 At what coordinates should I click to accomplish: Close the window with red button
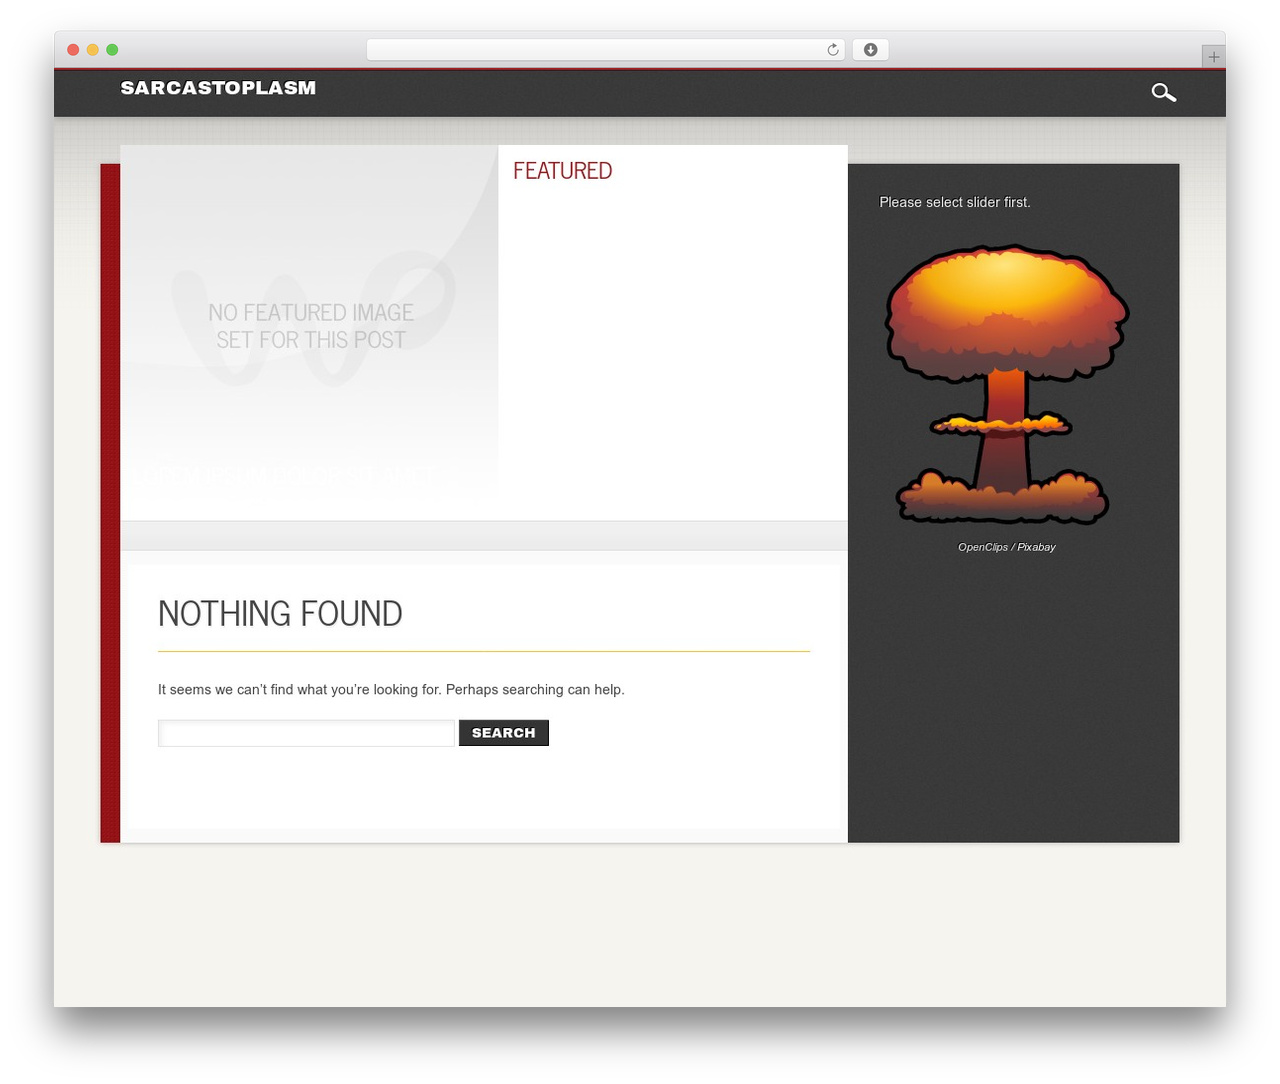pyautogui.click(x=73, y=50)
